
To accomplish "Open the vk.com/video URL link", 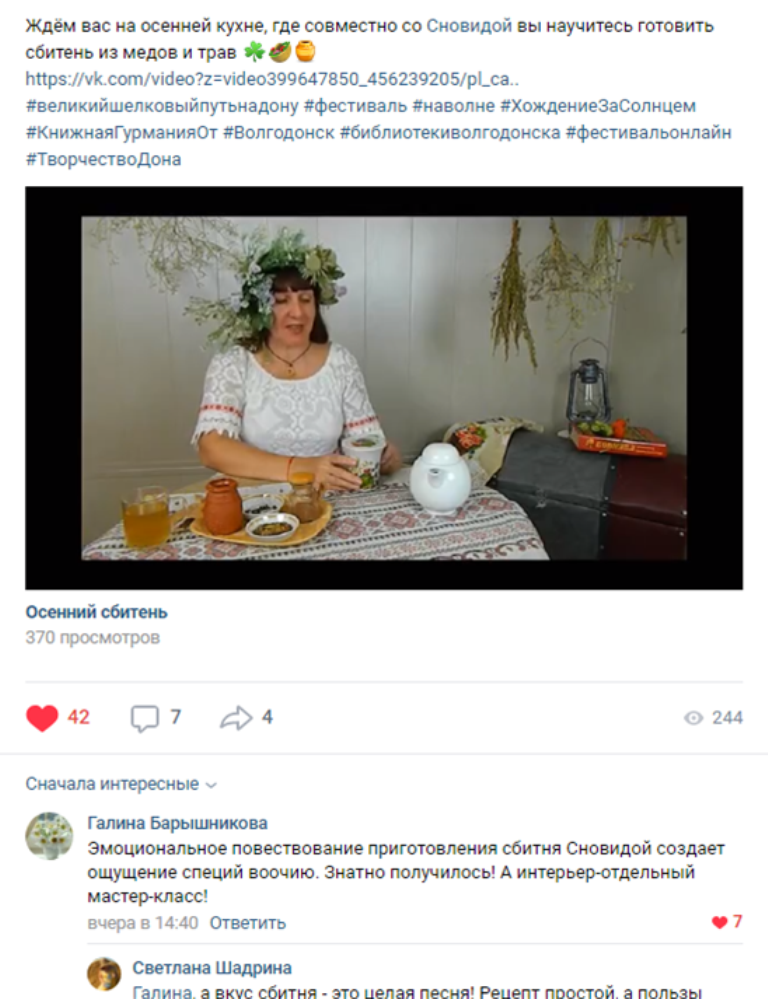I will [272, 79].
